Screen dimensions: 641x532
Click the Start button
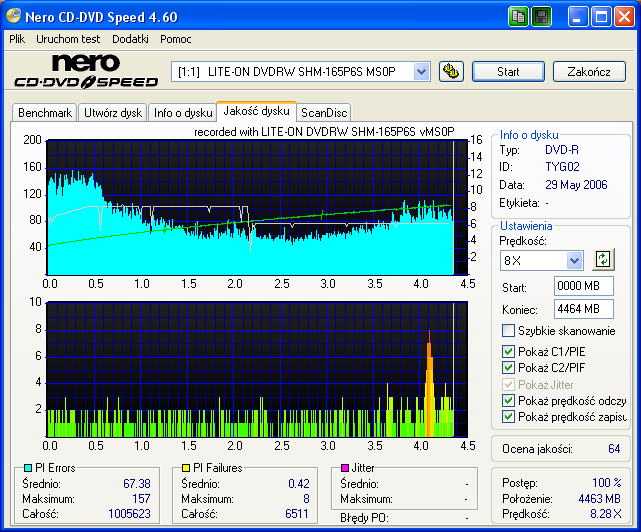point(508,72)
